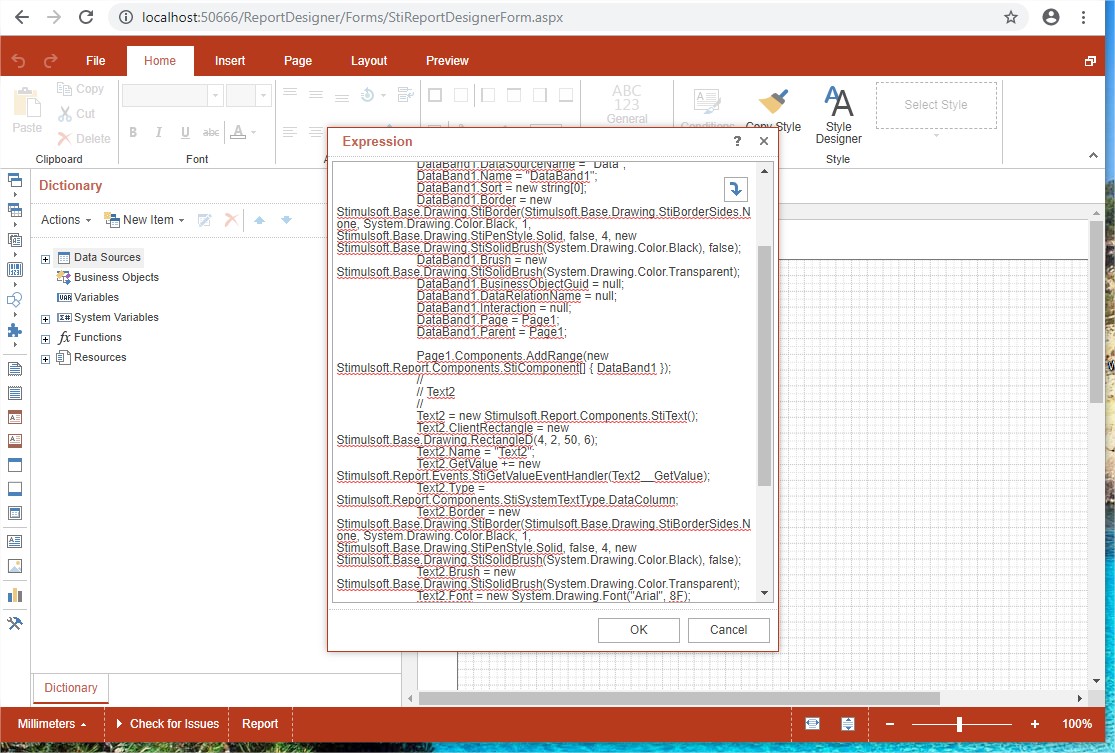Click the move up arrow in Dictionary toolbar
This screenshot has height=753, width=1115.
point(260,220)
